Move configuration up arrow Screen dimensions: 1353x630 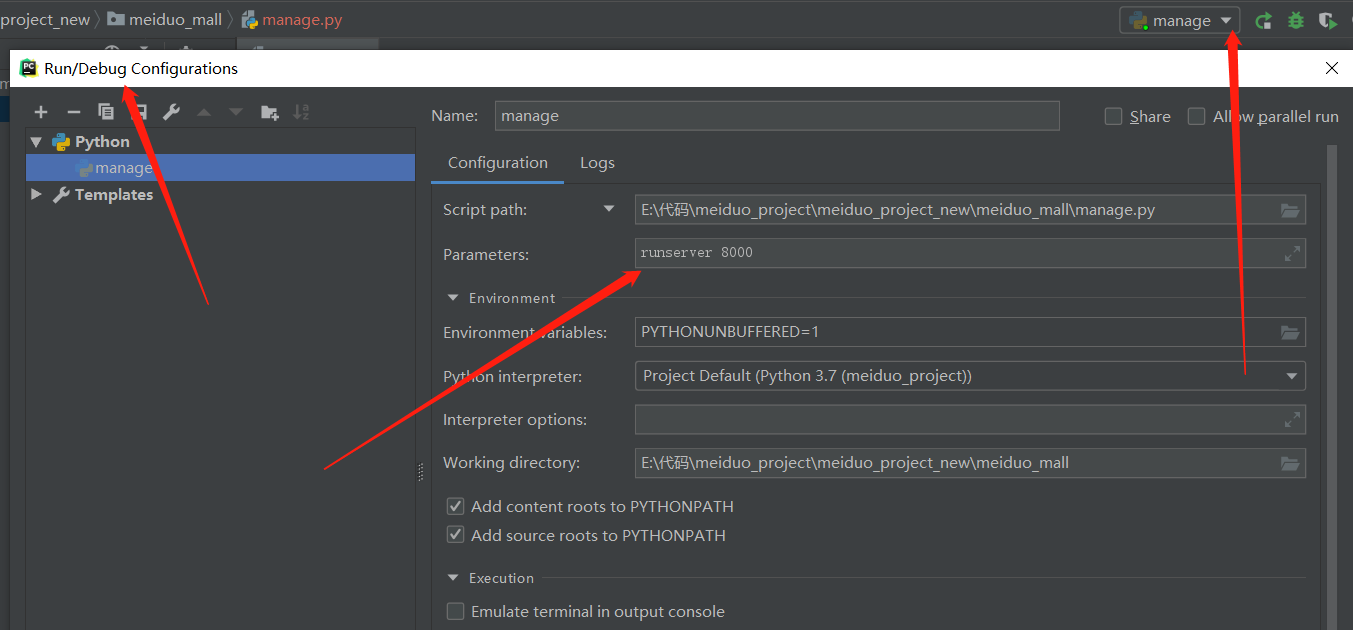click(x=204, y=112)
